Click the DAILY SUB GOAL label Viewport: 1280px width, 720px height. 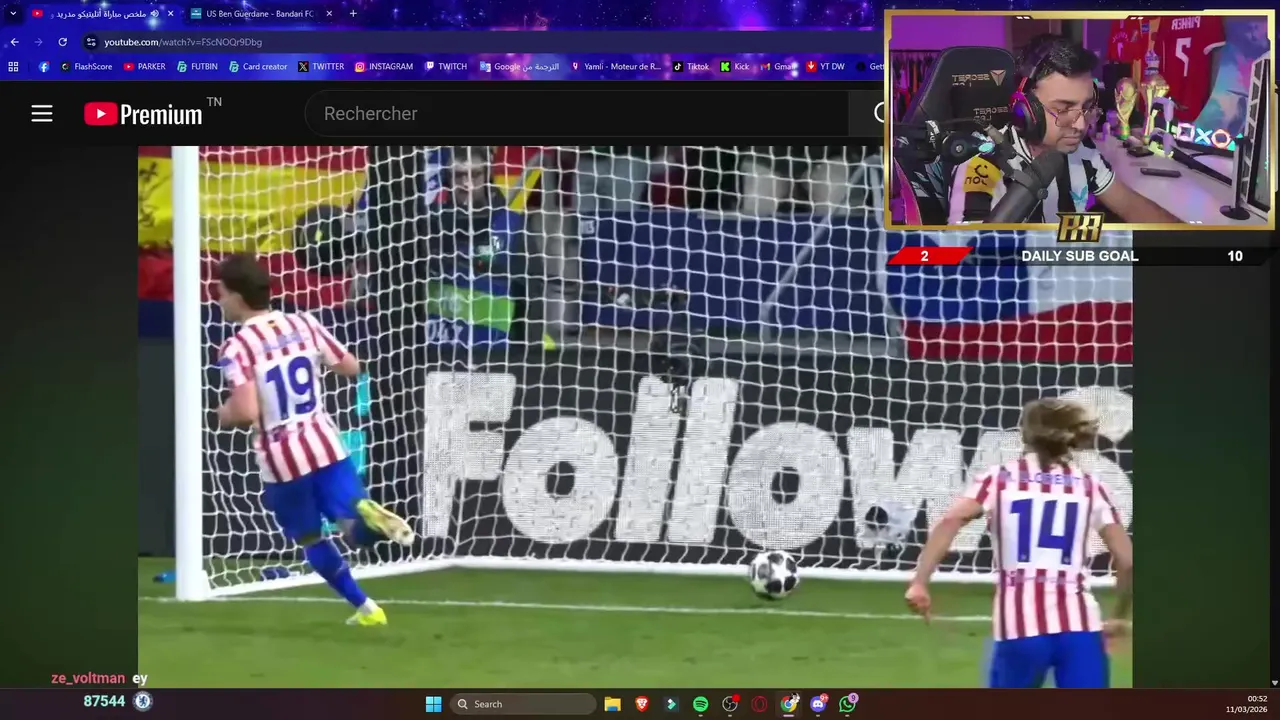(x=1079, y=256)
